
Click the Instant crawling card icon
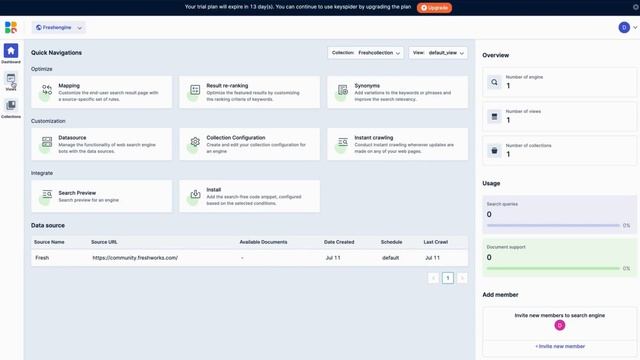click(x=343, y=142)
